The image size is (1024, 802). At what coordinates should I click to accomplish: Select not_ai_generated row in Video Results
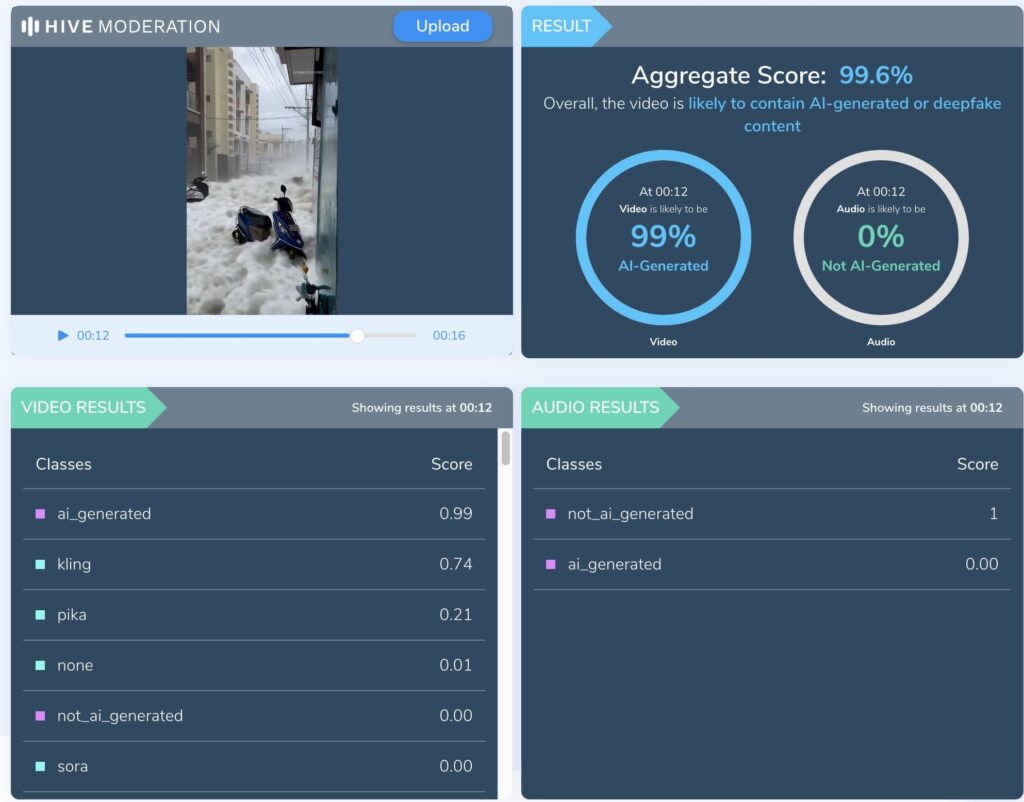tap(254, 716)
